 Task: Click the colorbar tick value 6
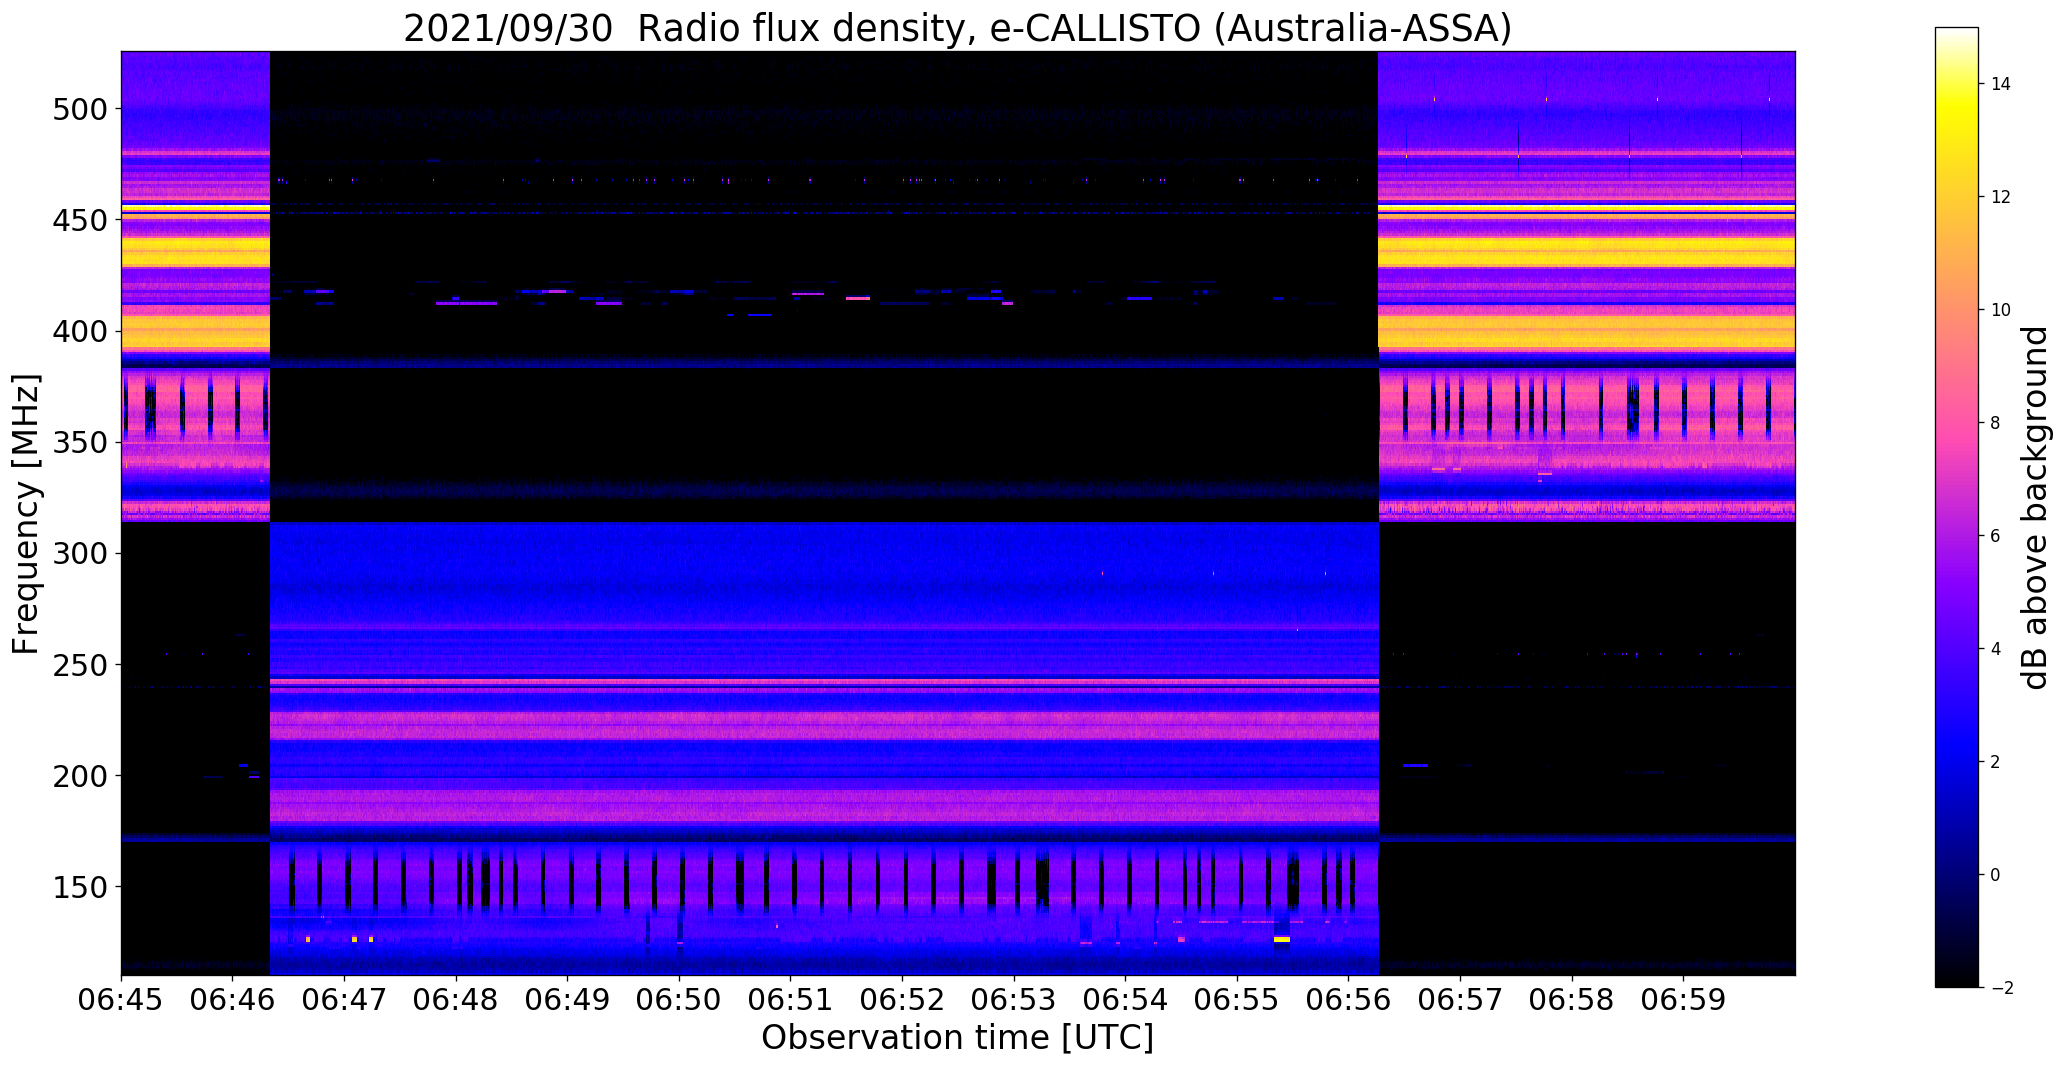click(1996, 536)
